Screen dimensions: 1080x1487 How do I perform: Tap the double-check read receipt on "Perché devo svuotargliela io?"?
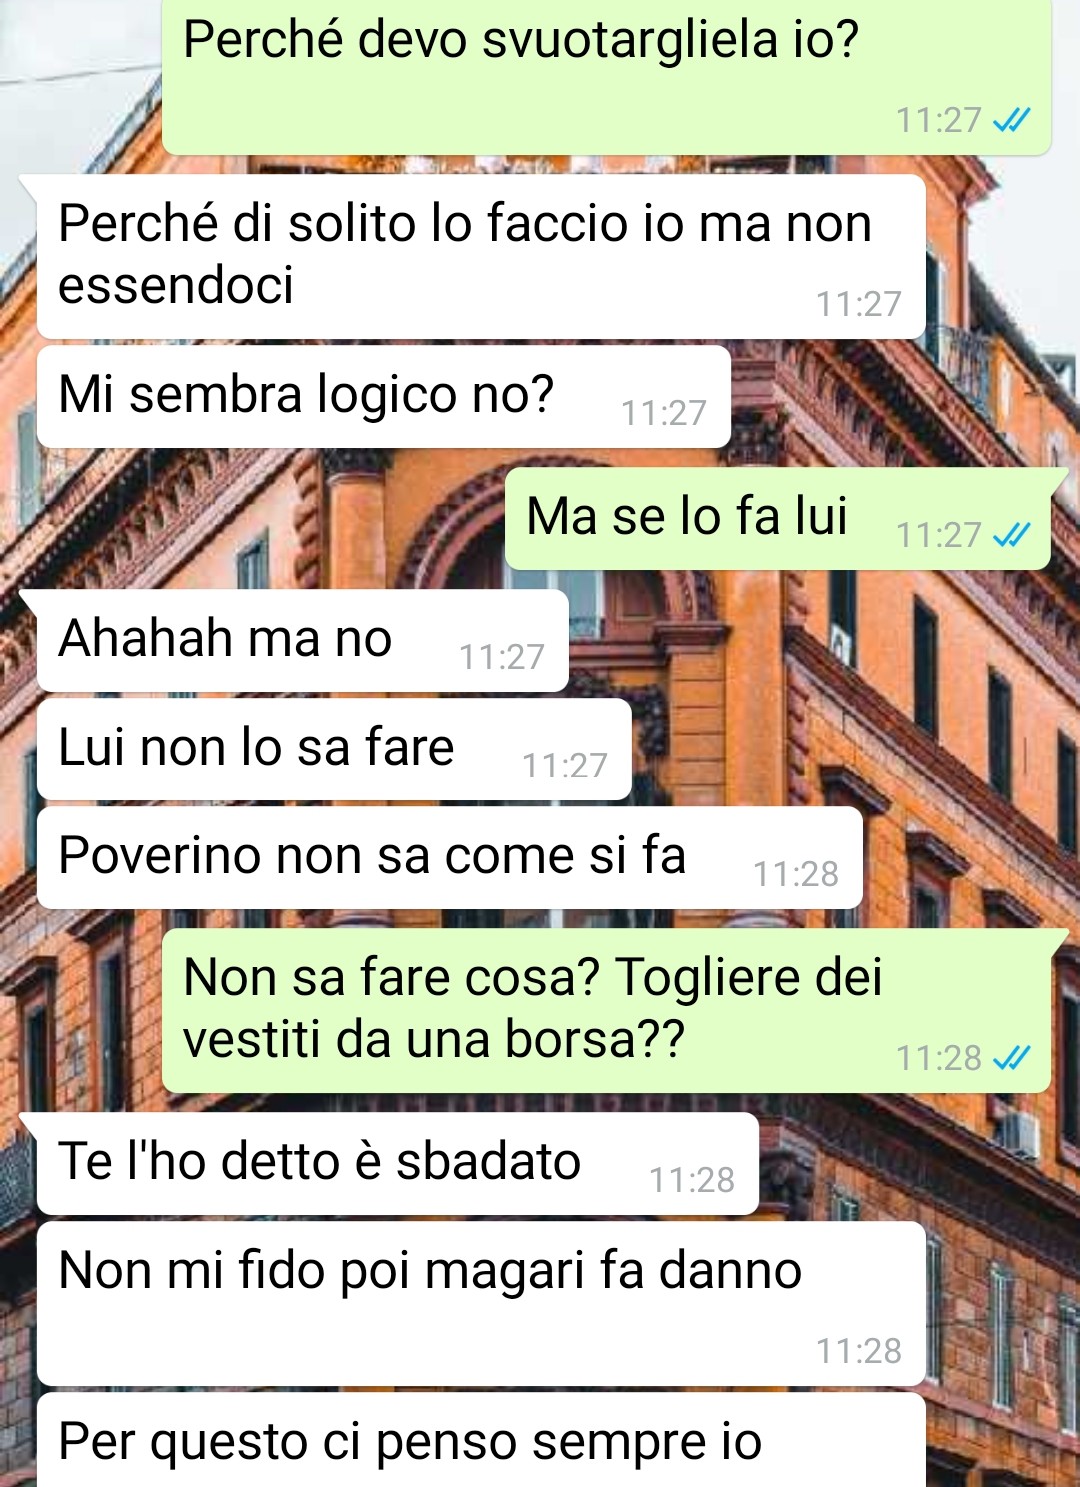coord(1011,121)
